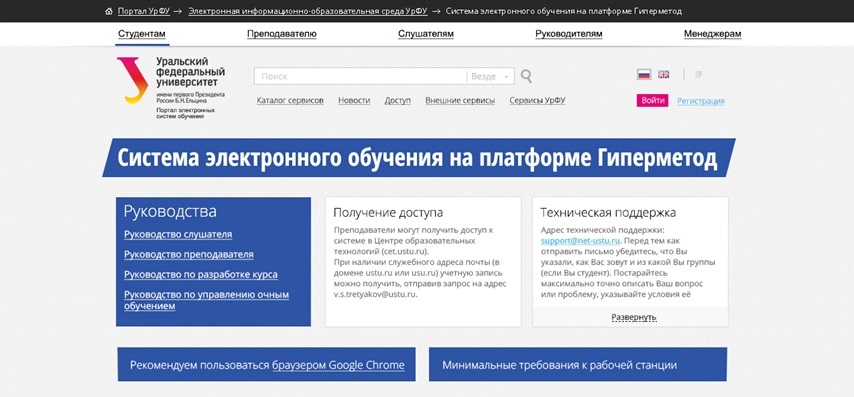Follow the Регистрация link

[x=701, y=101]
